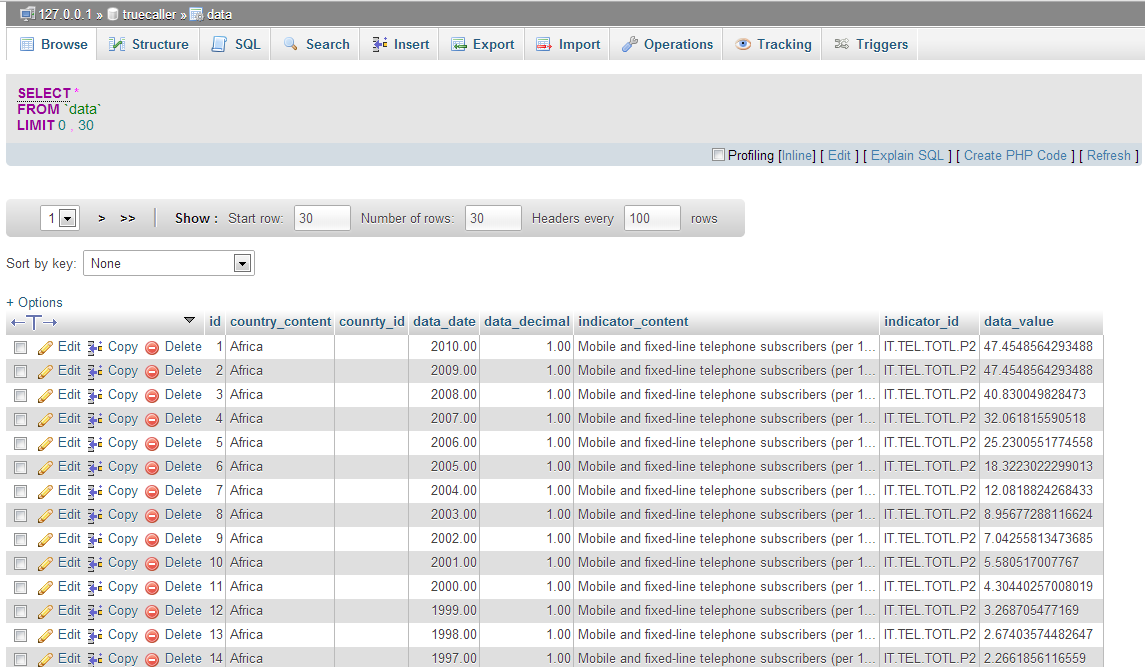
Task: Click the red Delete icon in row 14
Action: [152, 660]
